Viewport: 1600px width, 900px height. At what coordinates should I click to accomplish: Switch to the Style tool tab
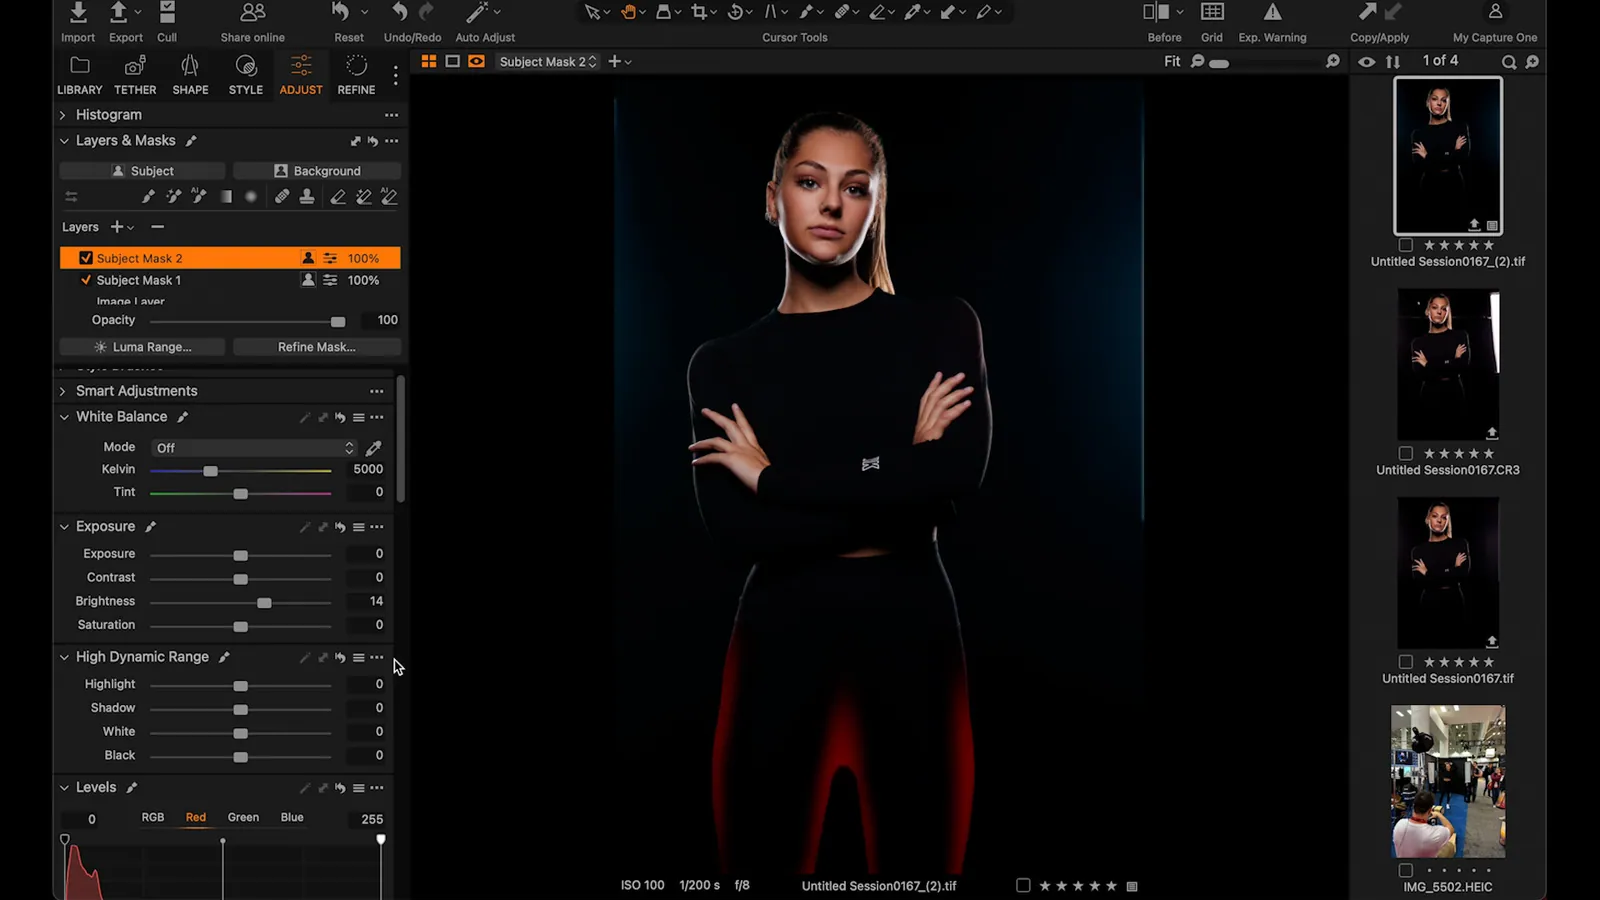(246, 75)
